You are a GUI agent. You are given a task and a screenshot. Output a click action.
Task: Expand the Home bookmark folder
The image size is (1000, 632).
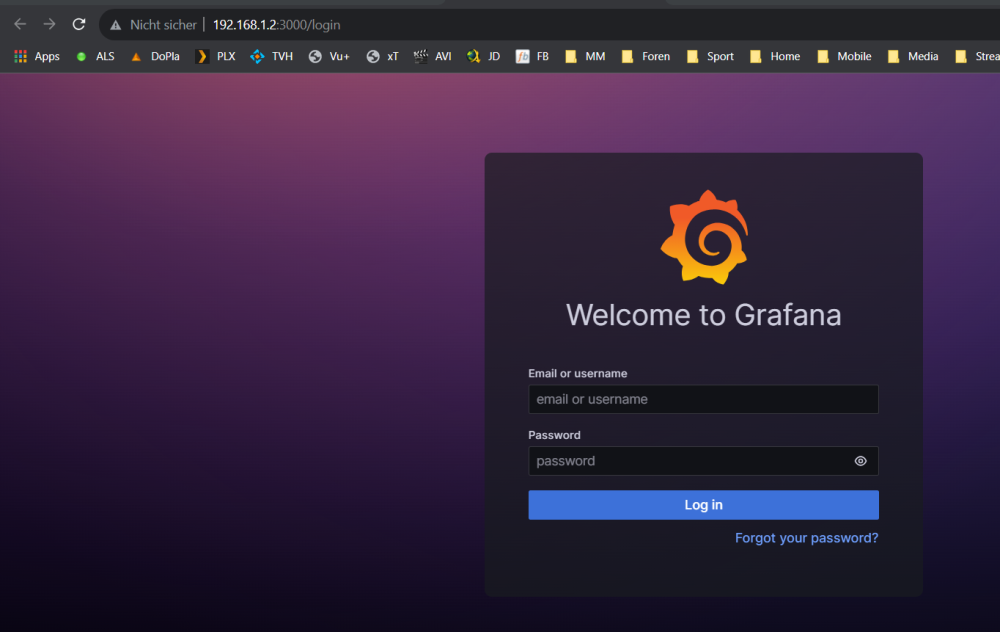[776, 56]
